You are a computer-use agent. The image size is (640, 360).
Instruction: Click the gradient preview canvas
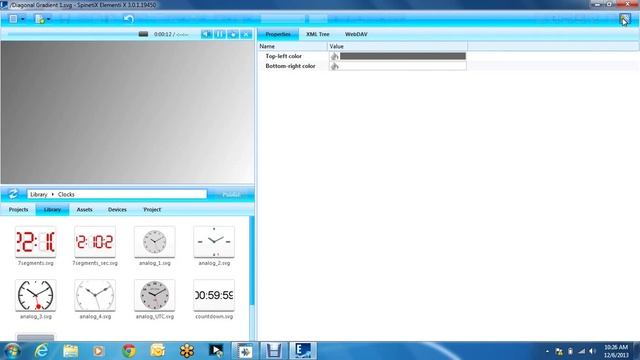[127, 112]
